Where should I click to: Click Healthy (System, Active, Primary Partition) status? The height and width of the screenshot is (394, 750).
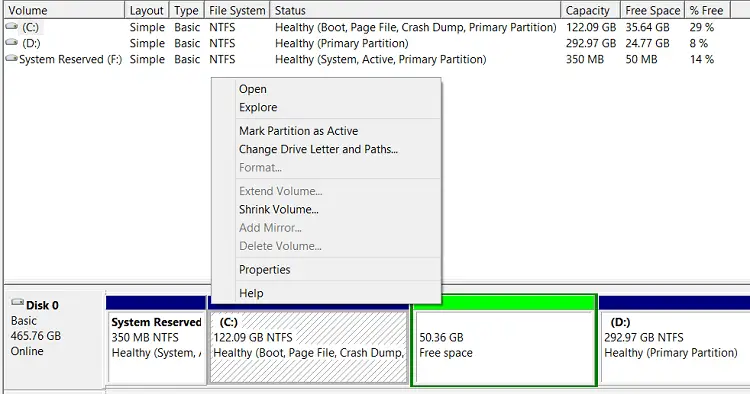(380, 59)
